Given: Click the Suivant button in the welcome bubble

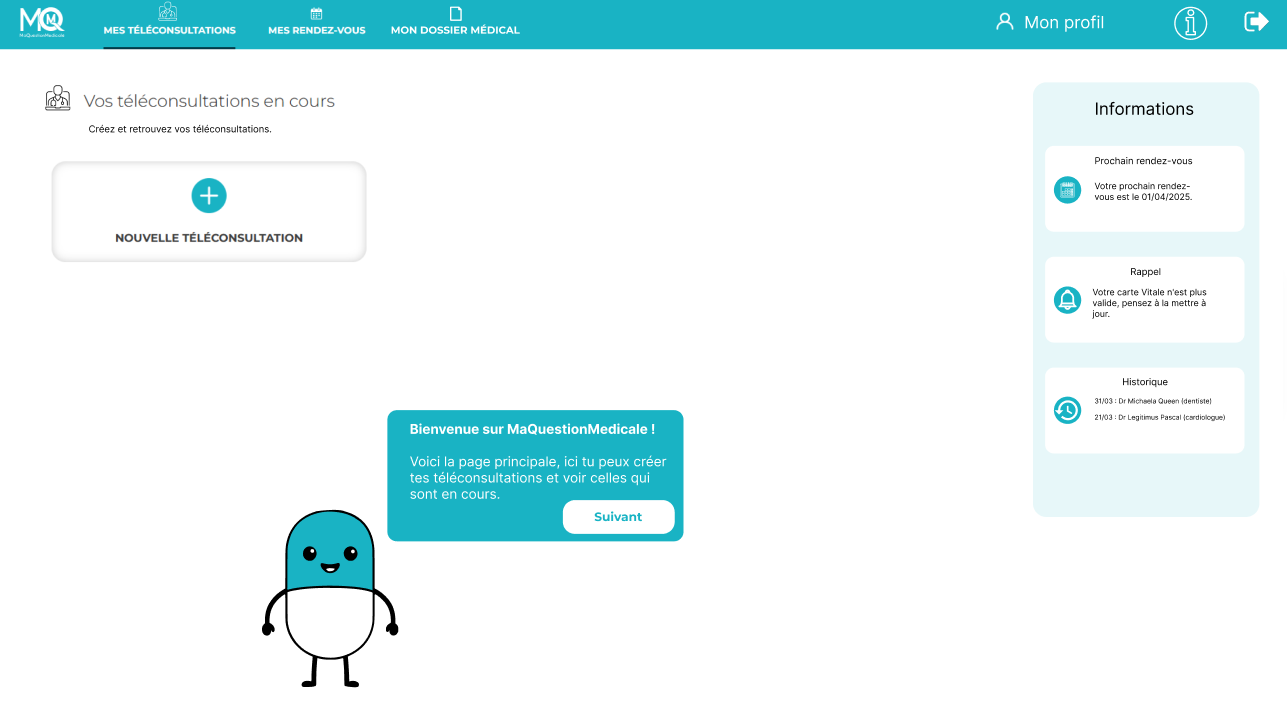Looking at the screenshot, I should 618,517.
